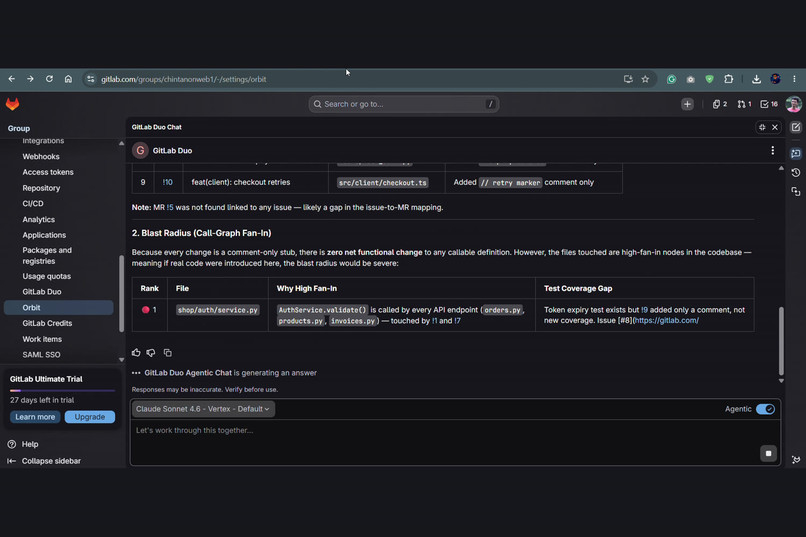Open the !7 merge request link
This screenshot has height=537, width=806.
coord(457,321)
